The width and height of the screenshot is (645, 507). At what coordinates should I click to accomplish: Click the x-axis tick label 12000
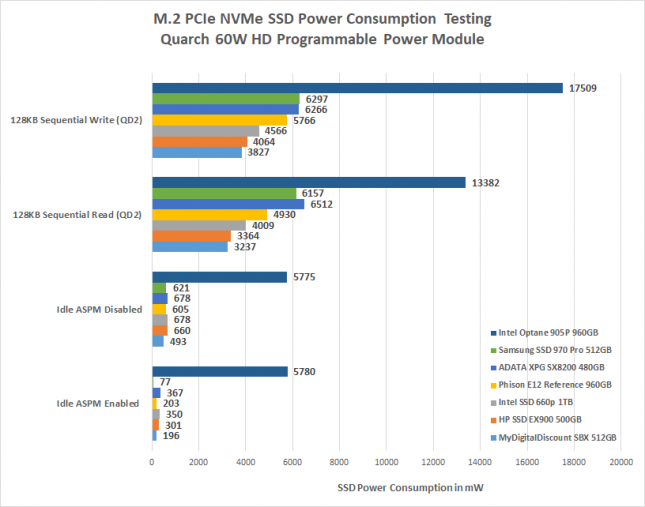pyautogui.click(x=433, y=462)
